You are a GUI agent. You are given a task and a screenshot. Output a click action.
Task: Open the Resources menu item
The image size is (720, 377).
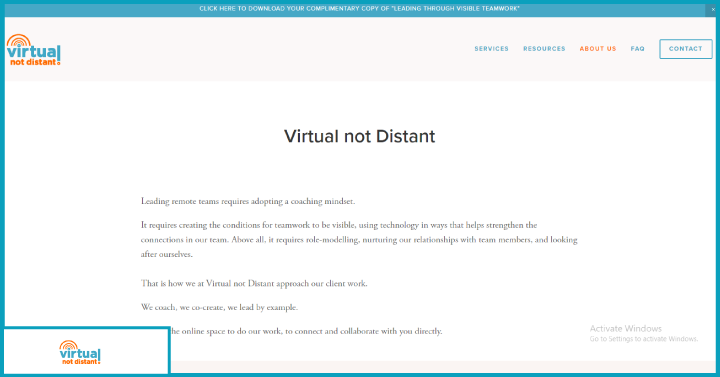544,49
